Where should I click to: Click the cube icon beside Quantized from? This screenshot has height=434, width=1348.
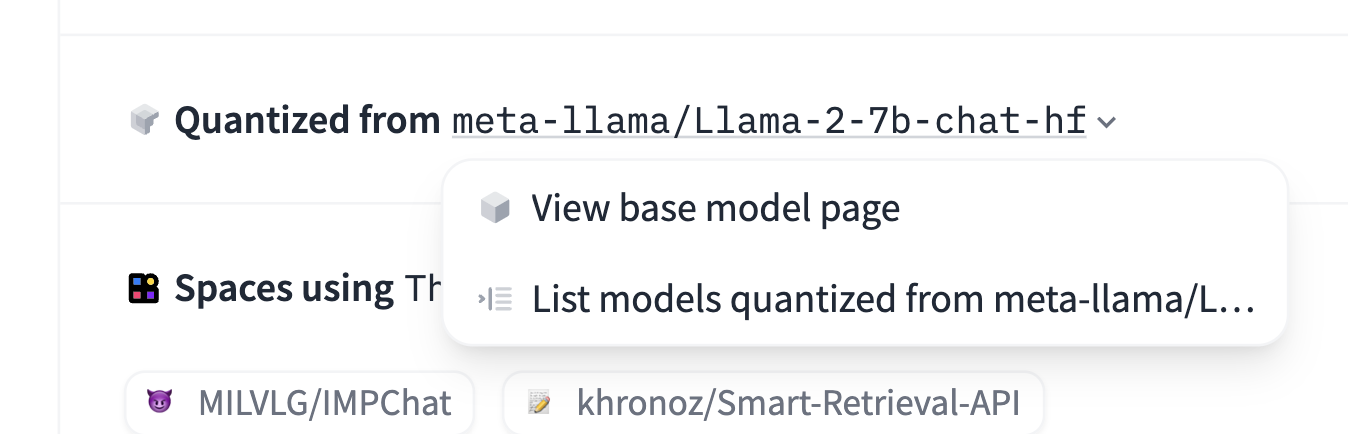(145, 122)
